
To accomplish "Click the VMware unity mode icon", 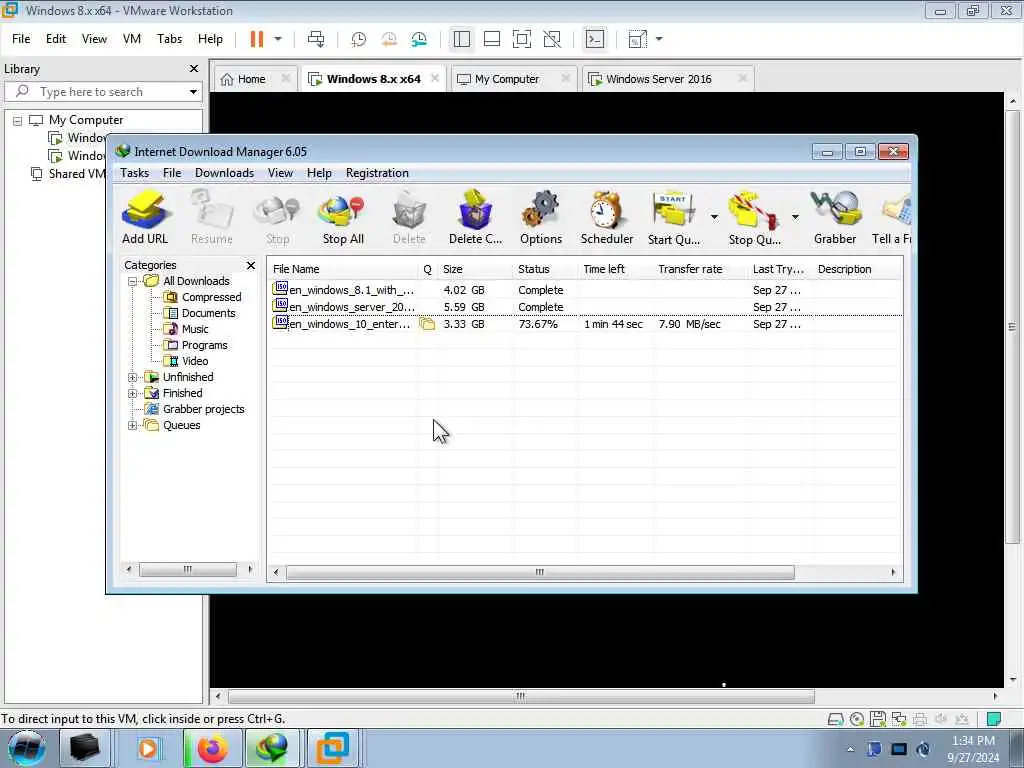I will [552, 39].
